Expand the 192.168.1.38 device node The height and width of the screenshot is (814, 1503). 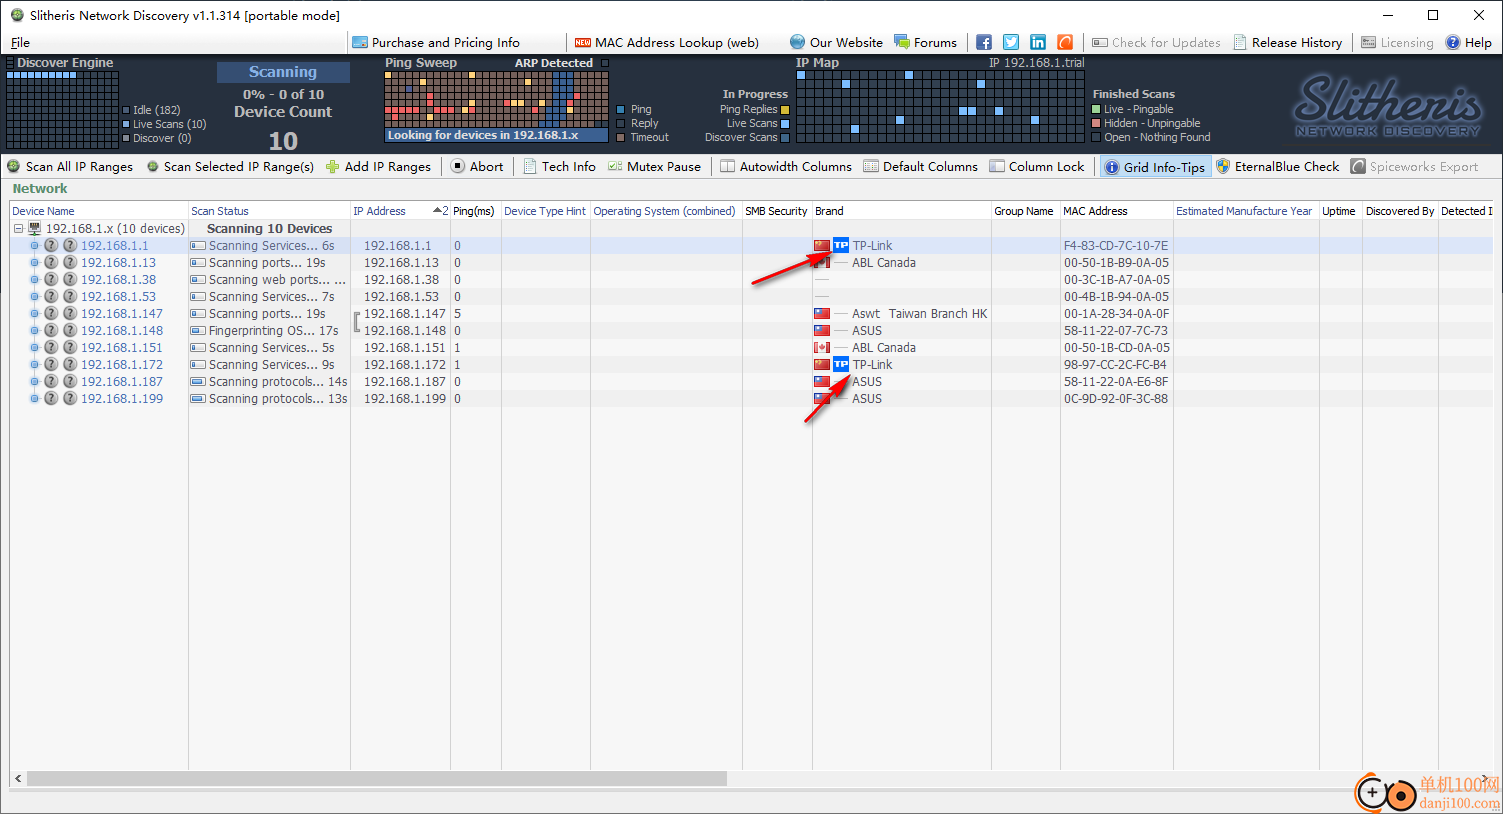point(35,280)
